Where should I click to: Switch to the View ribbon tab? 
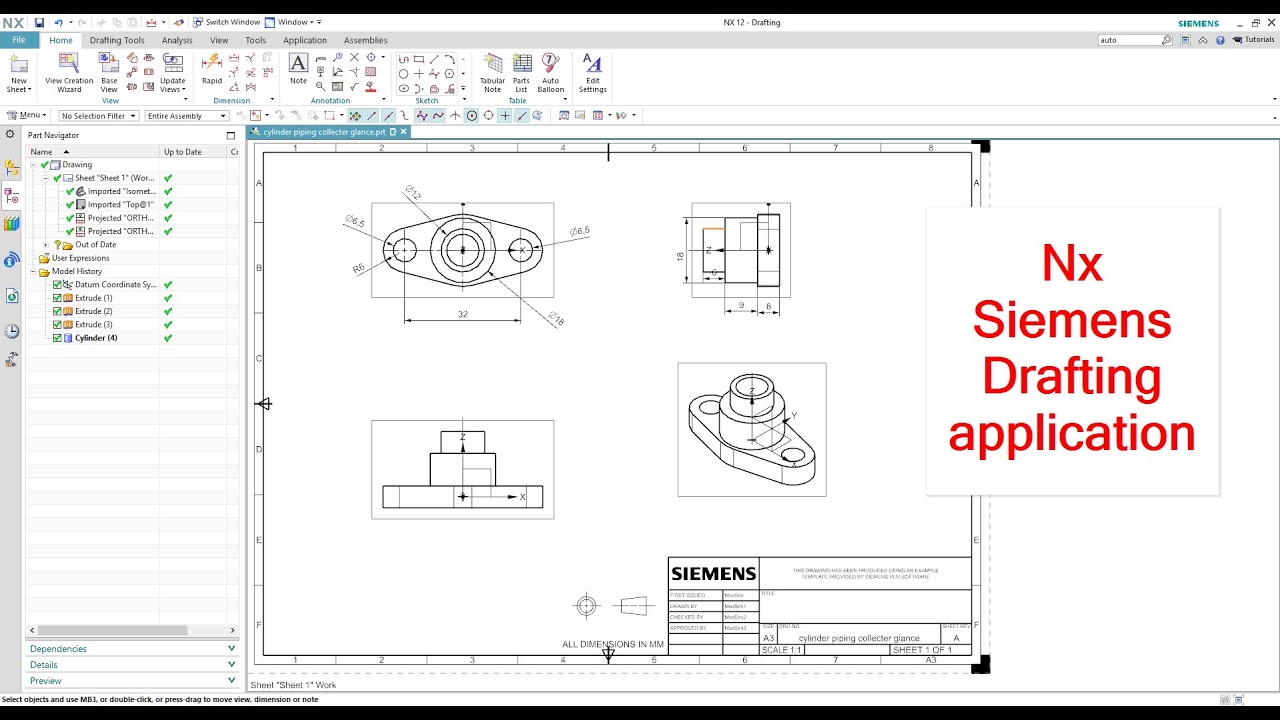tap(219, 40)
